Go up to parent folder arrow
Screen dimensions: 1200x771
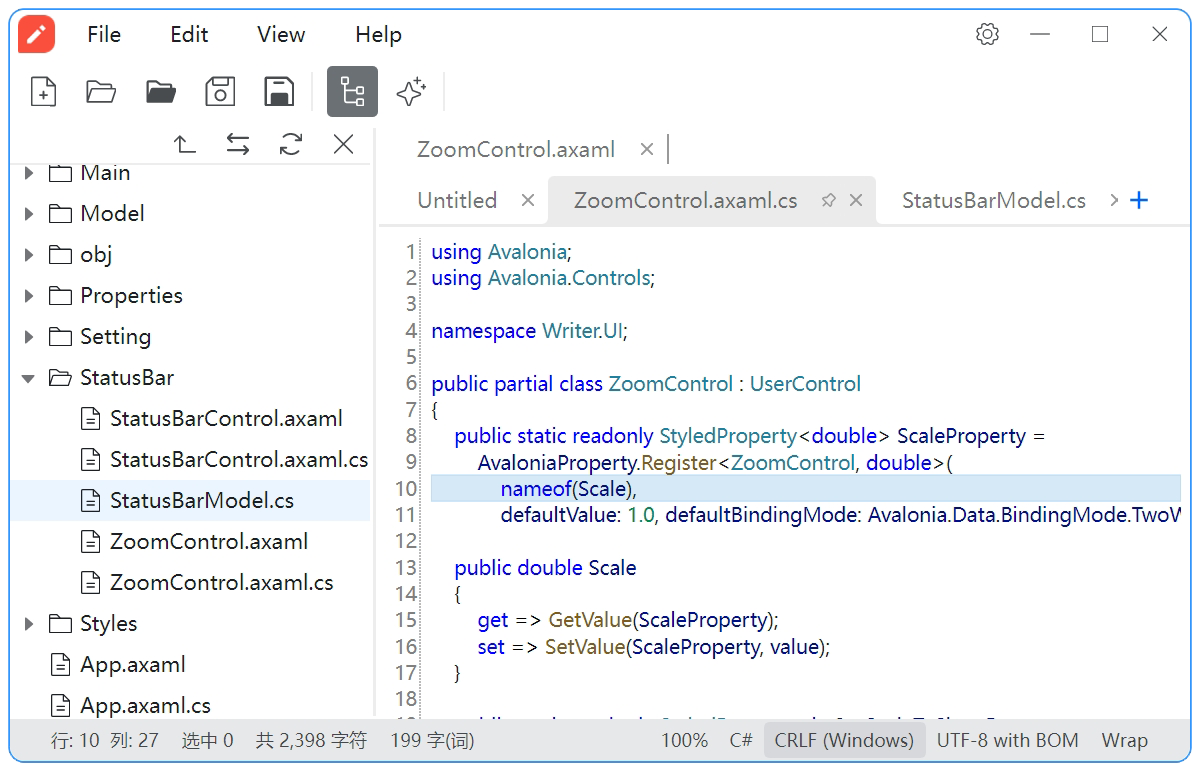tap(185, 145)
